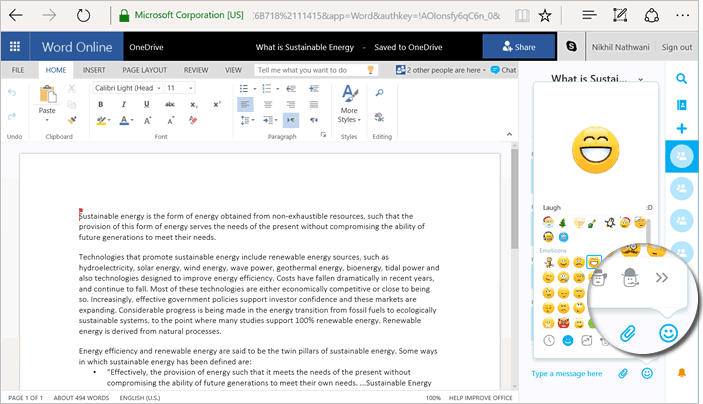The image size is (703, 404).
Task: Switch to the VIEW tab
Action: [x=233, y=70]
